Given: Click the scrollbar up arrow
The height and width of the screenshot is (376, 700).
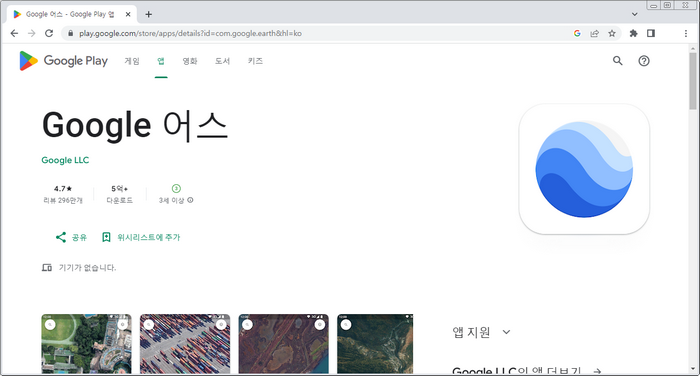Looking at the screenshot, I should point(693,48).
